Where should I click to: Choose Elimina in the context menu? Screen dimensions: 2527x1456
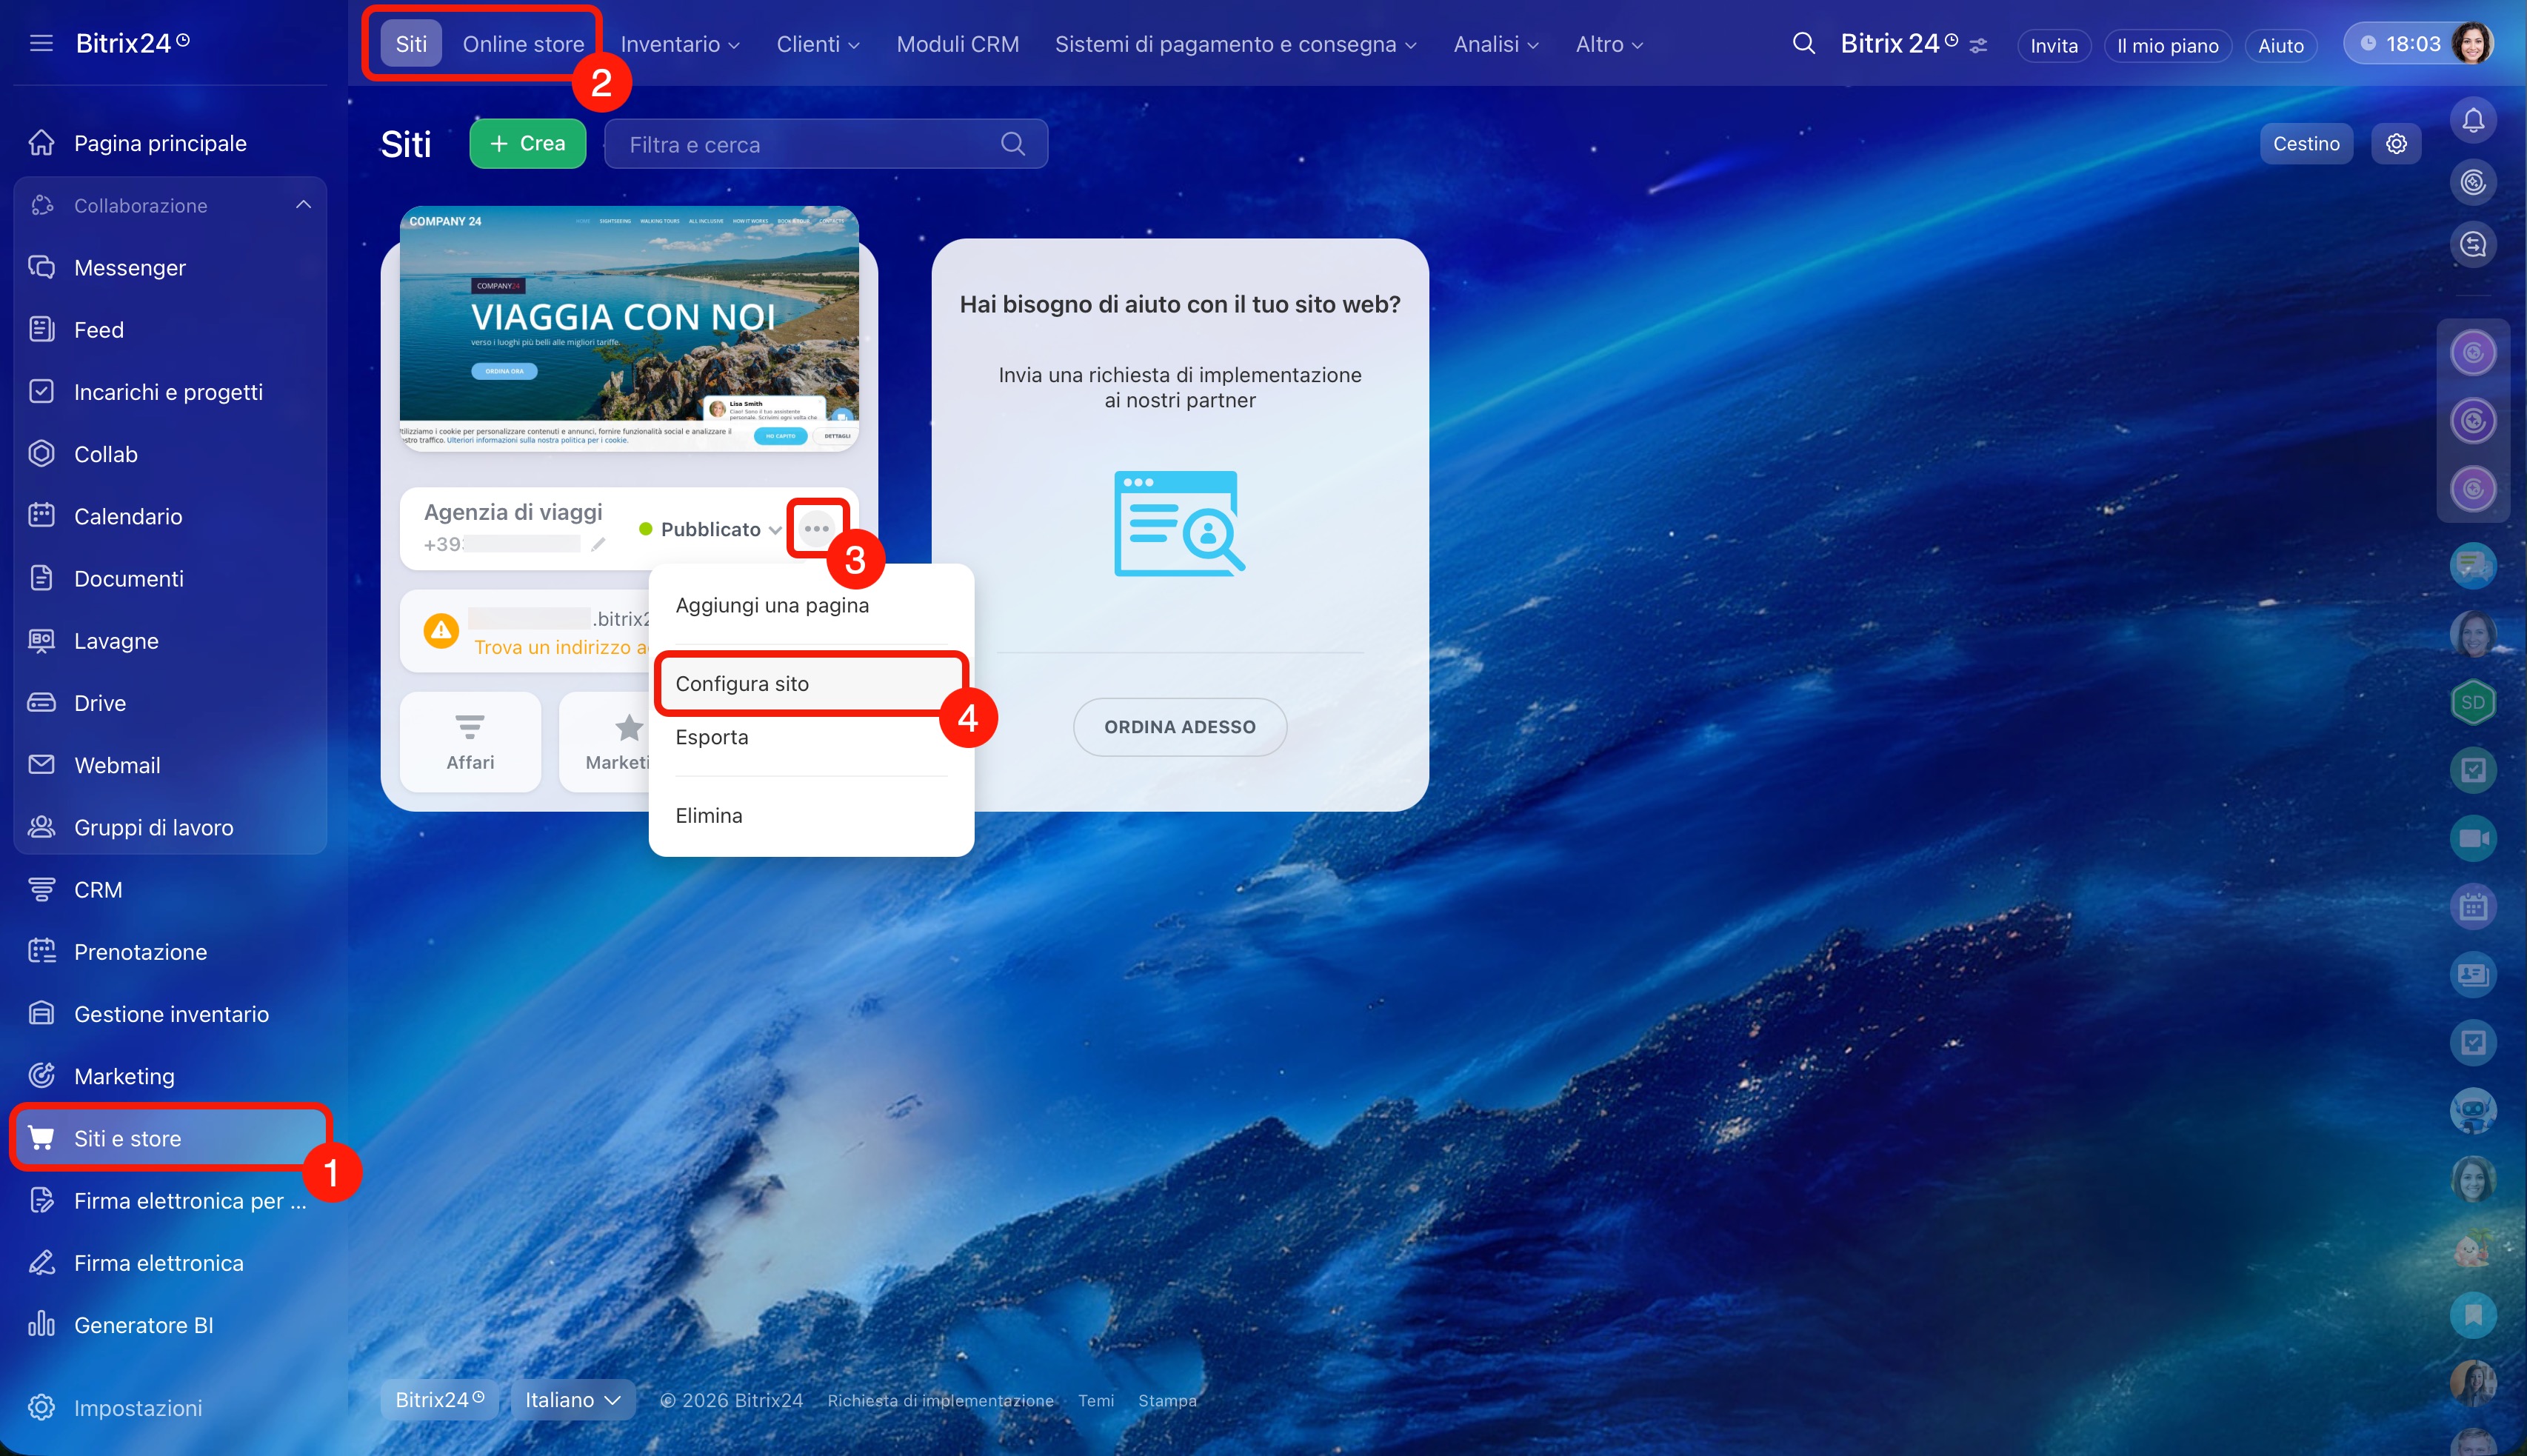click(708, 816)
